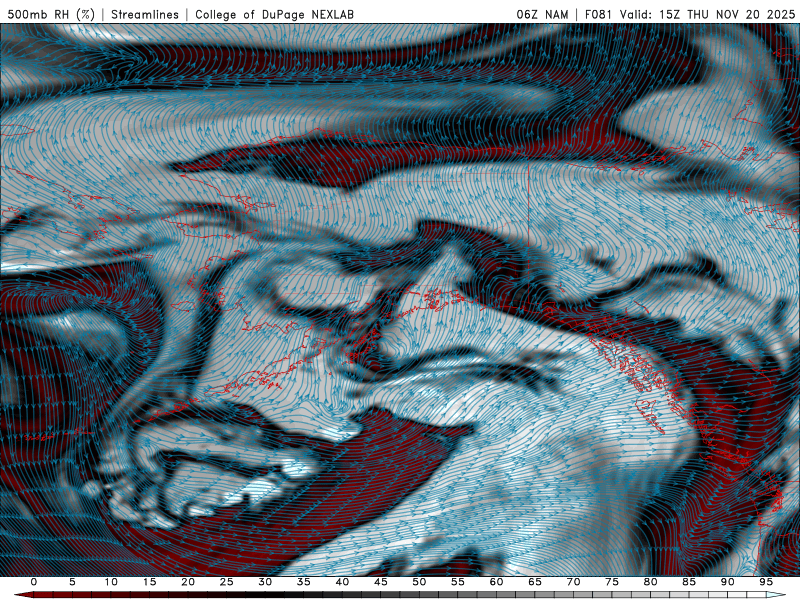Click the 95 label on the color scale
800x600 pixels.
coord(766,582)
